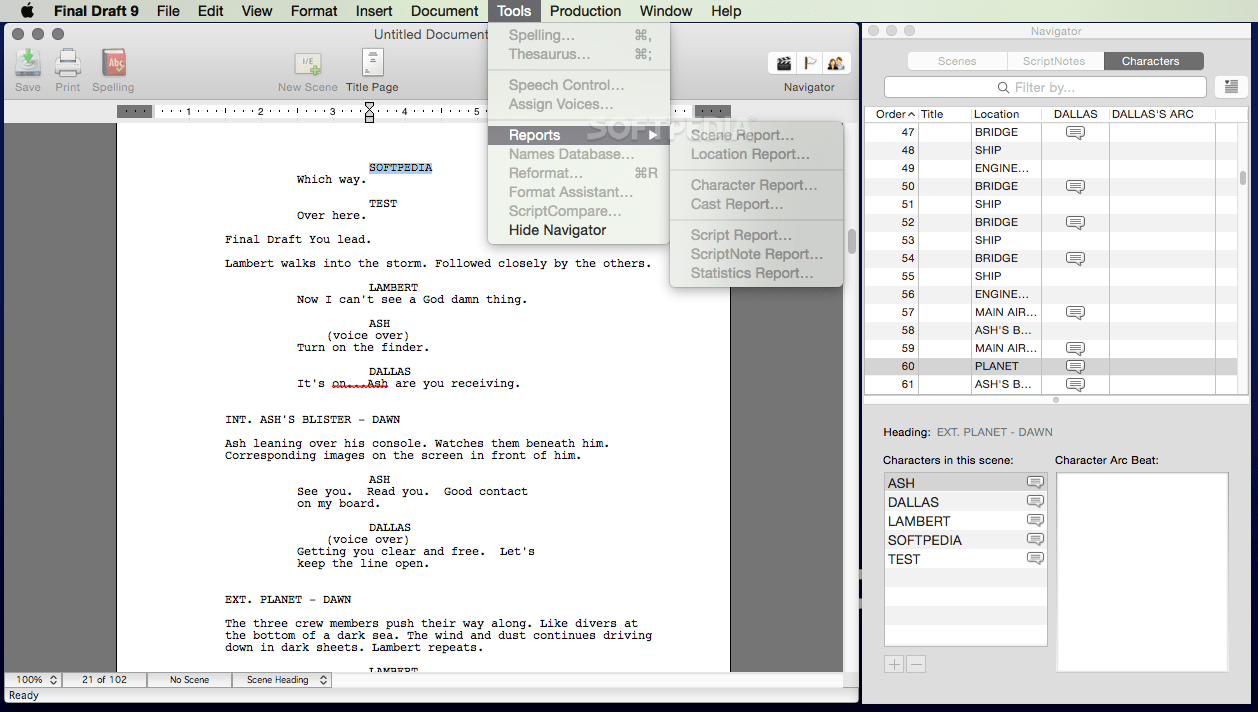1258x712 pixels.
Task: Click the speech icon next to LAMBERT
Action: pos(1035,521)
